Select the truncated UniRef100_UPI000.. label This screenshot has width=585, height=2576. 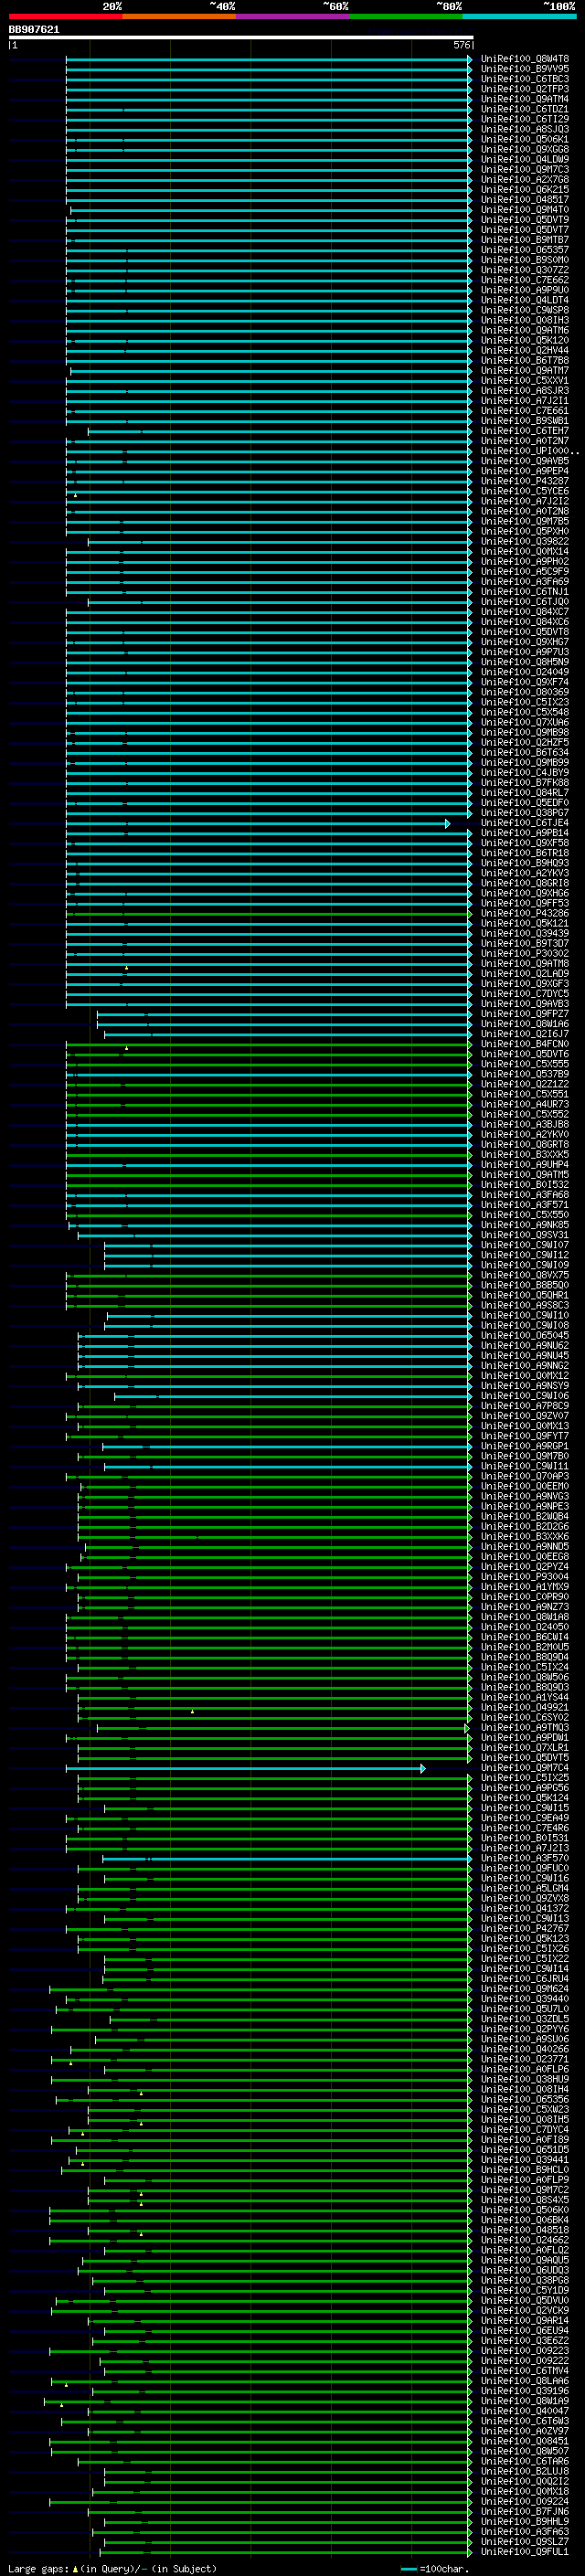(530, 451)
